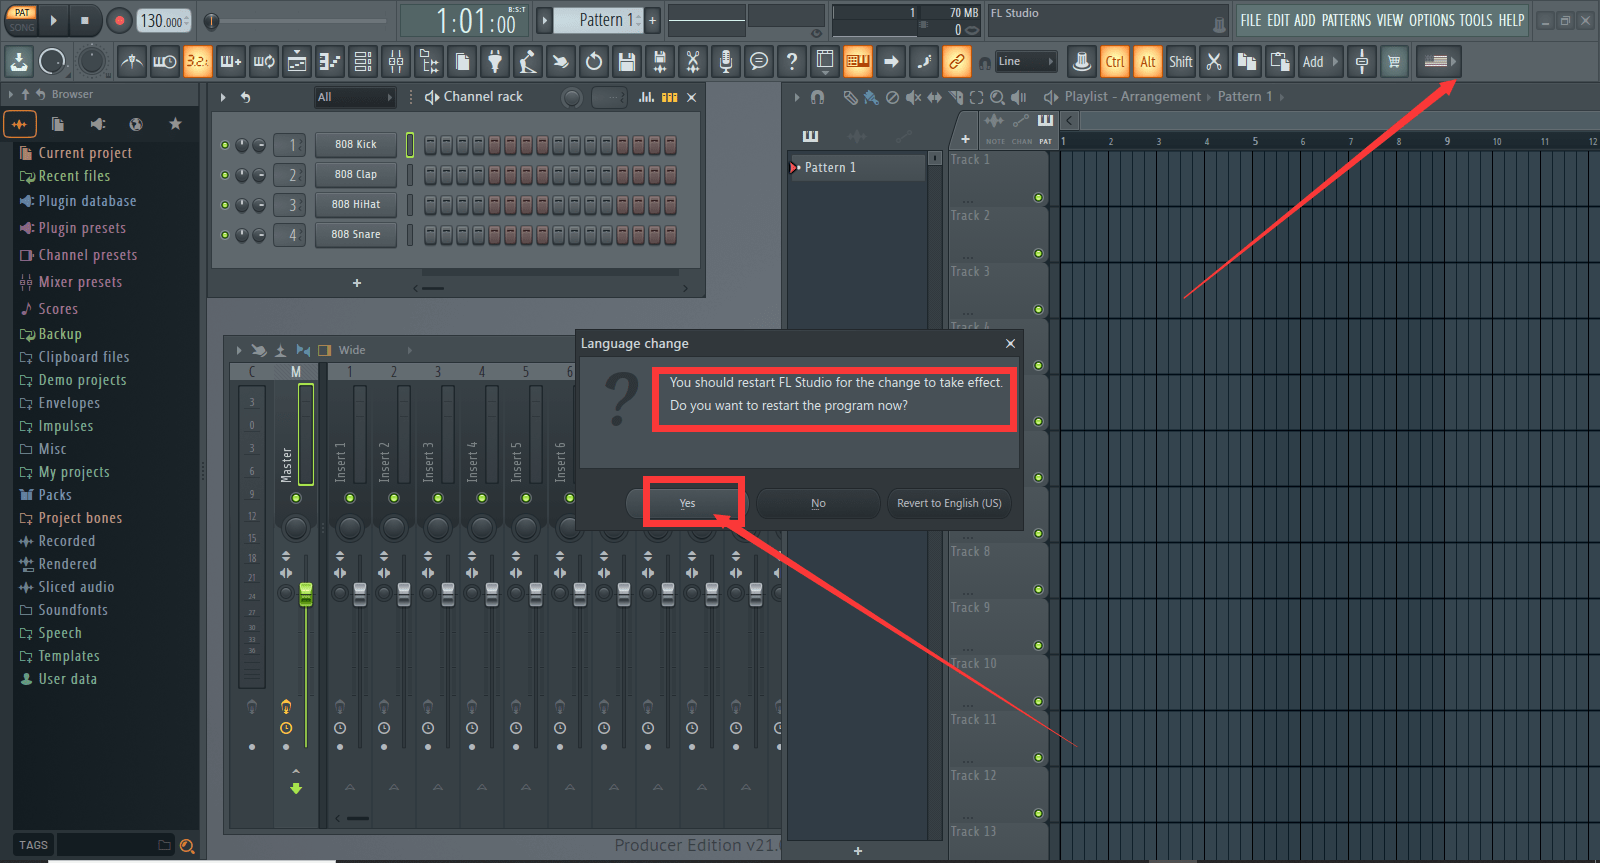Open the VIEW menu
Image resolution: width=1600 pixels, height=863 pixels.
click(1390, 20)
